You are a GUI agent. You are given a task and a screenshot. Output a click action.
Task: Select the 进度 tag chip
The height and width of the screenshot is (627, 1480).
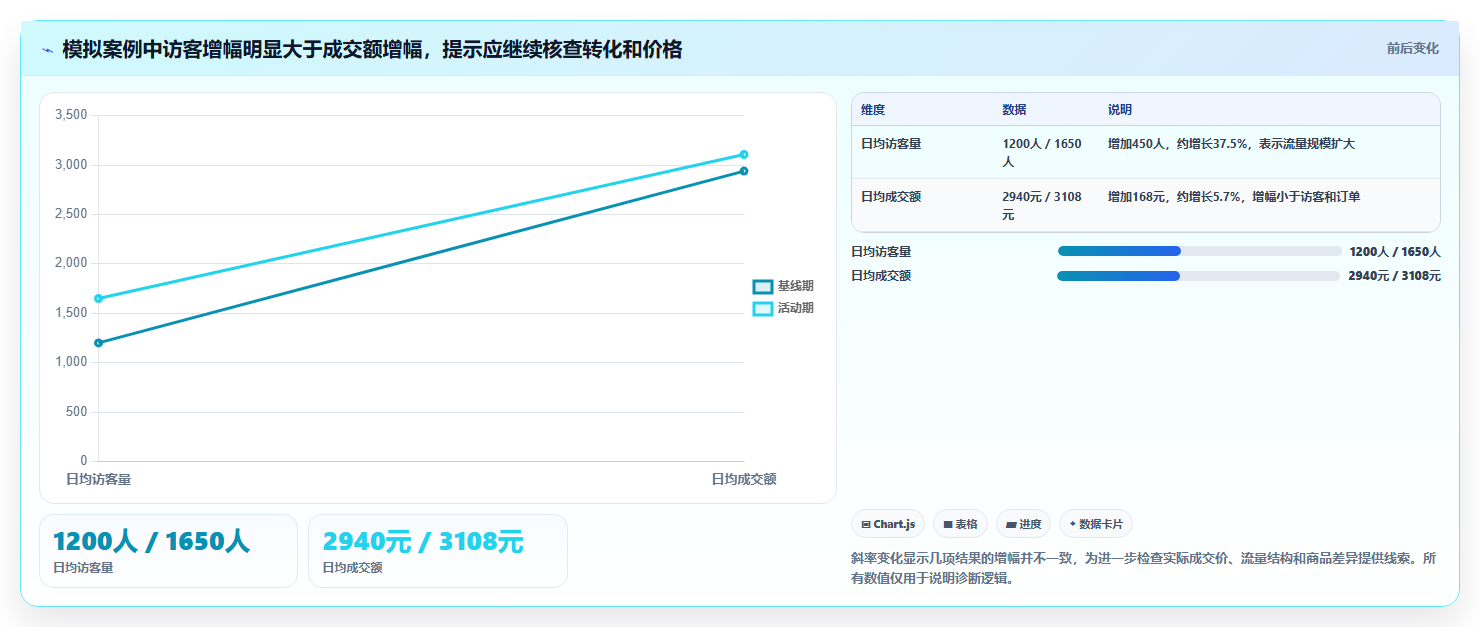1023,524
